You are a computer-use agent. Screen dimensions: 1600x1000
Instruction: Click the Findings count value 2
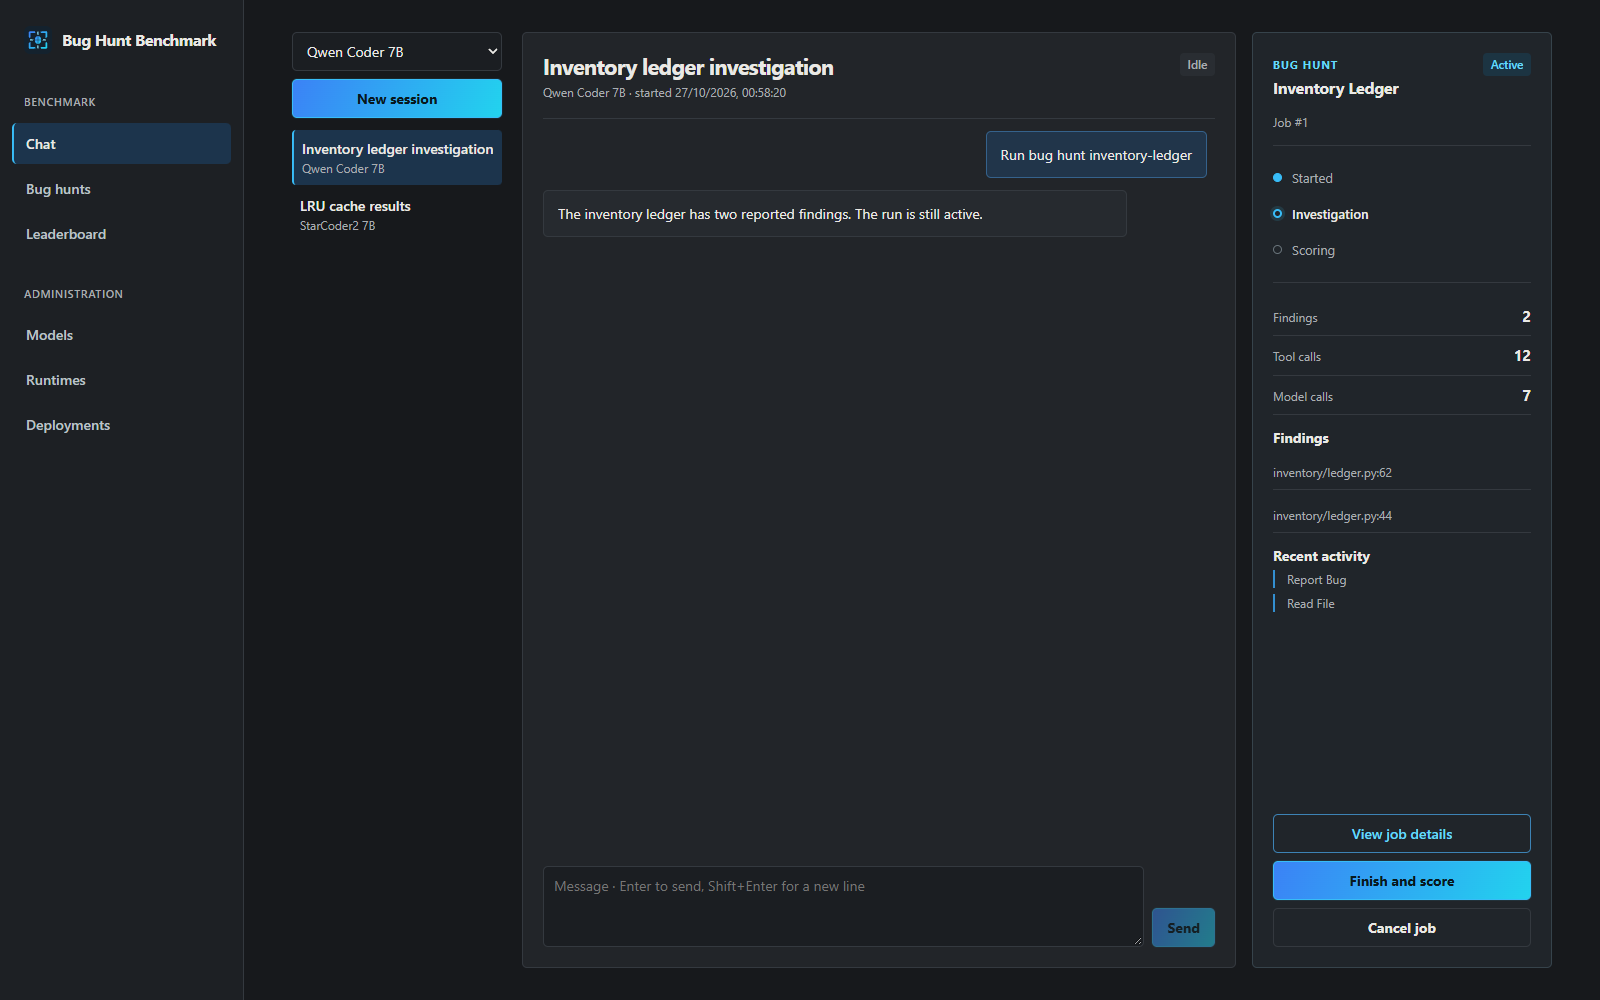click(x=1526, y=317)
